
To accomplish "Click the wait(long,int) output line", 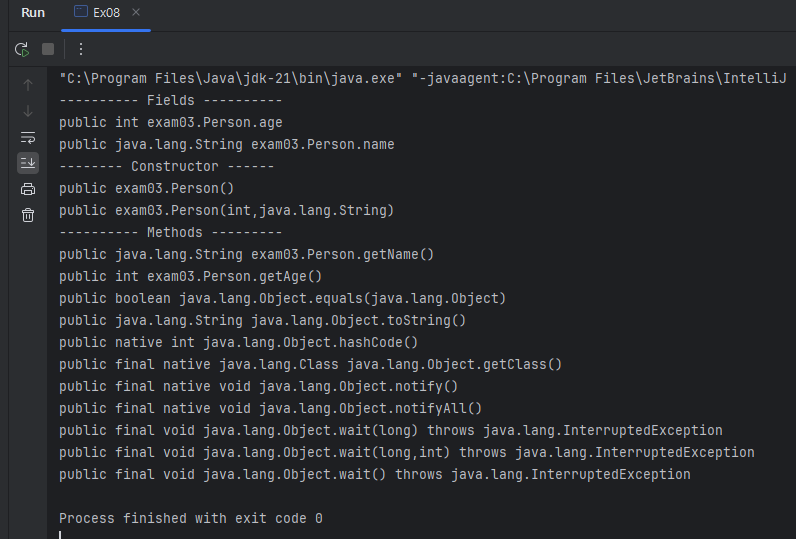I will (x=406, y=452).
